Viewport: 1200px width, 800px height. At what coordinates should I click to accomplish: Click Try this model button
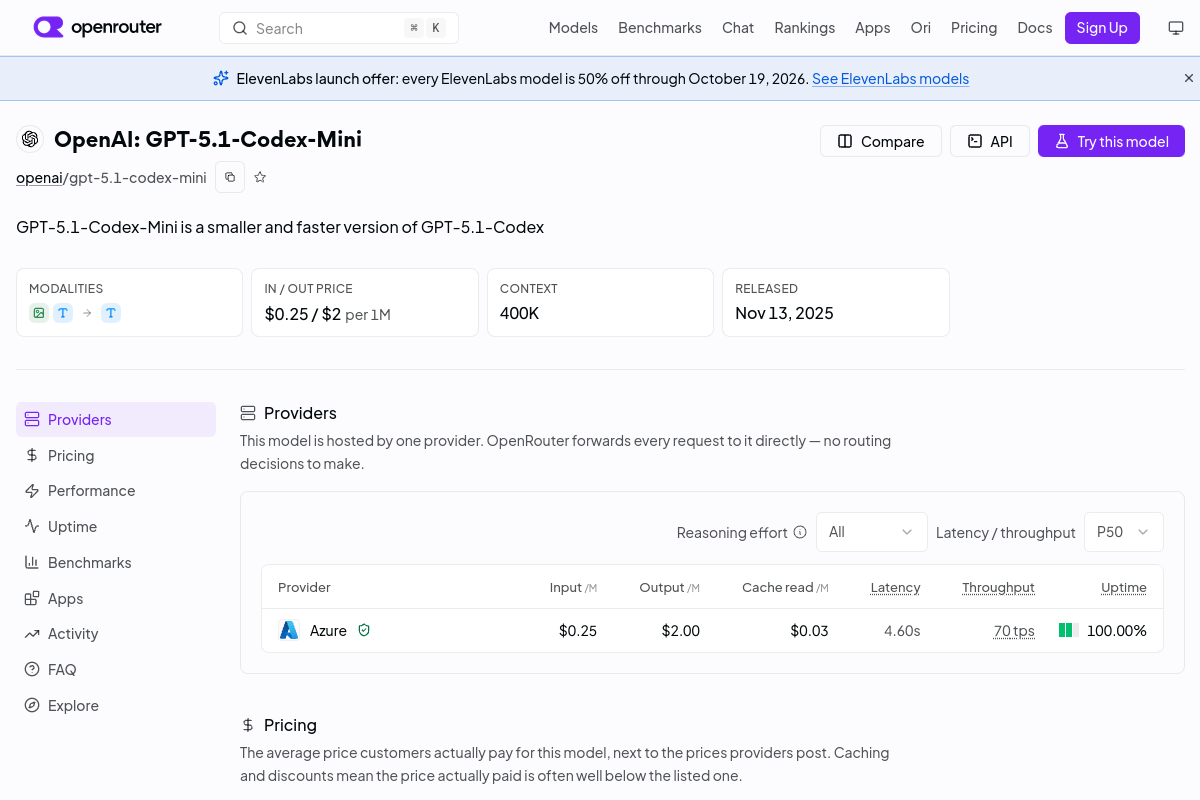tap(1111, 141)
